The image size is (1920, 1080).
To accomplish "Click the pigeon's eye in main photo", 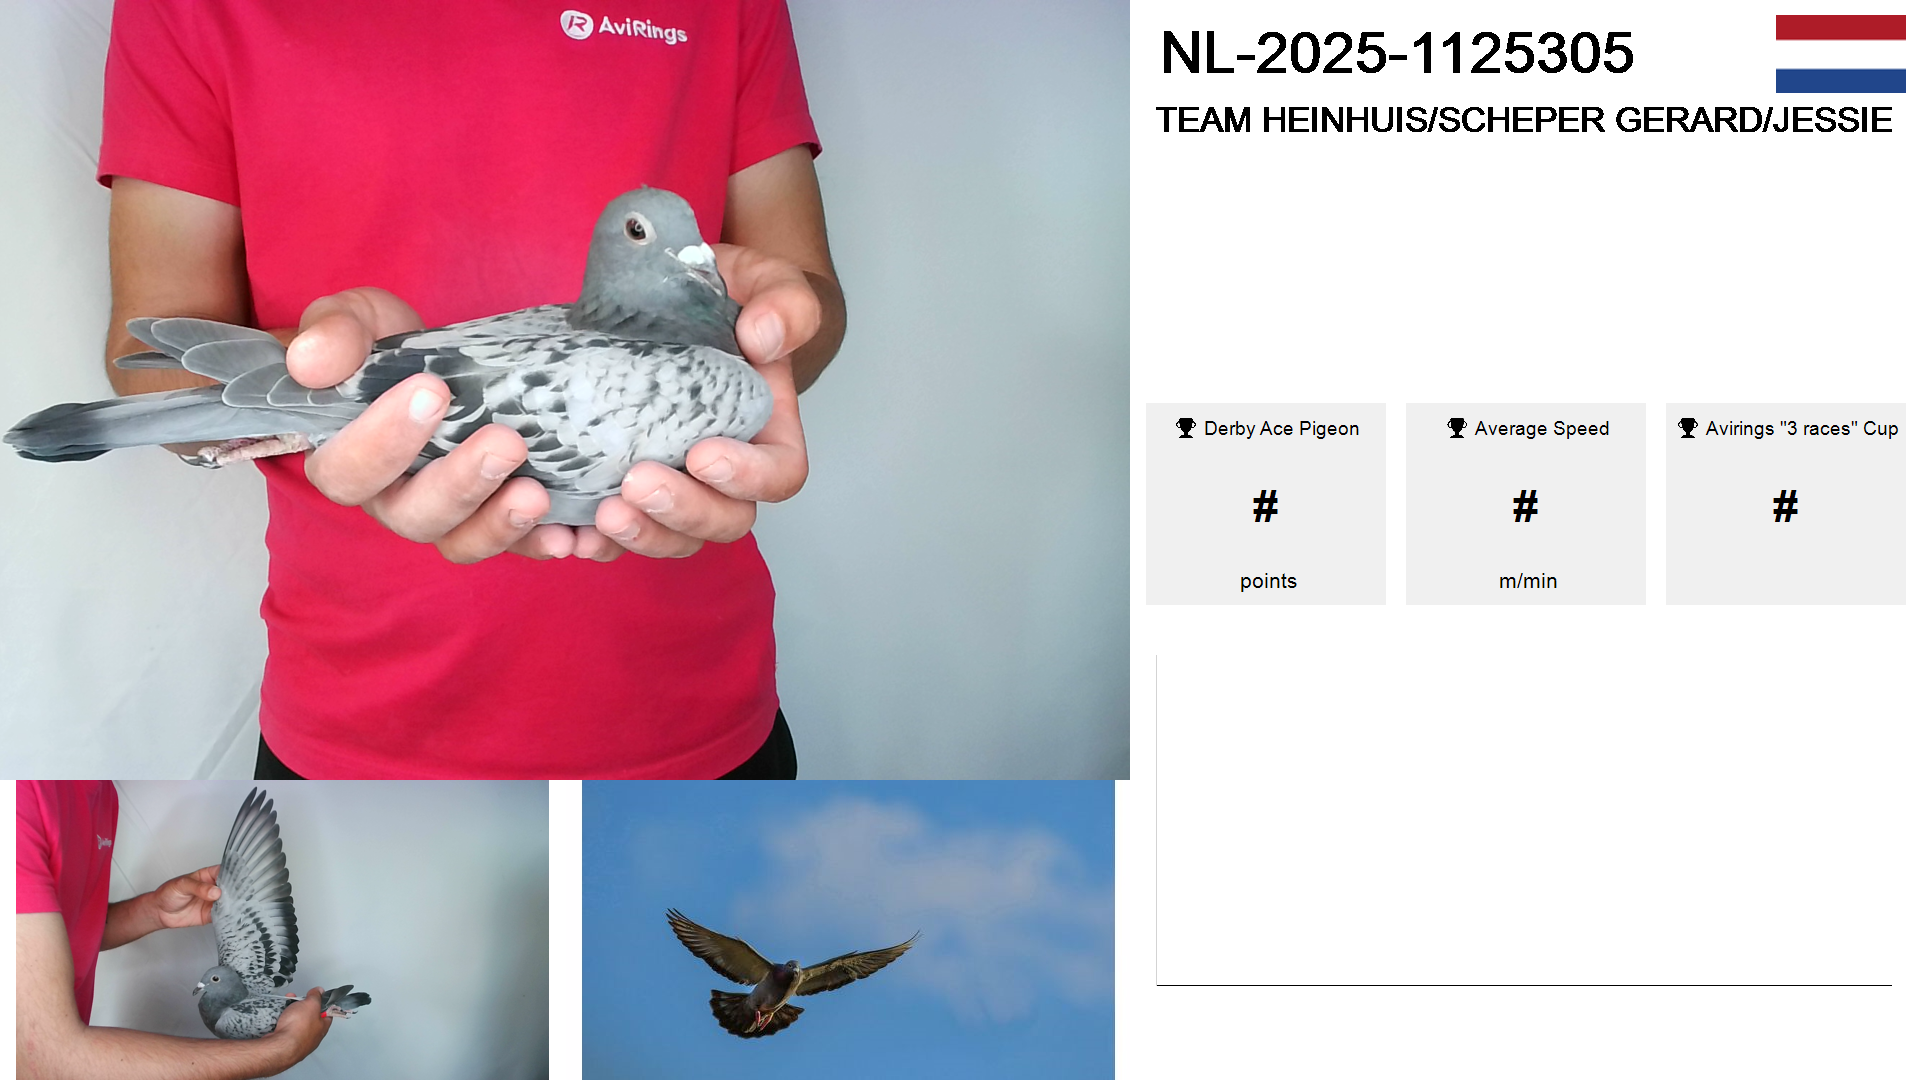I will coord(636,230).
